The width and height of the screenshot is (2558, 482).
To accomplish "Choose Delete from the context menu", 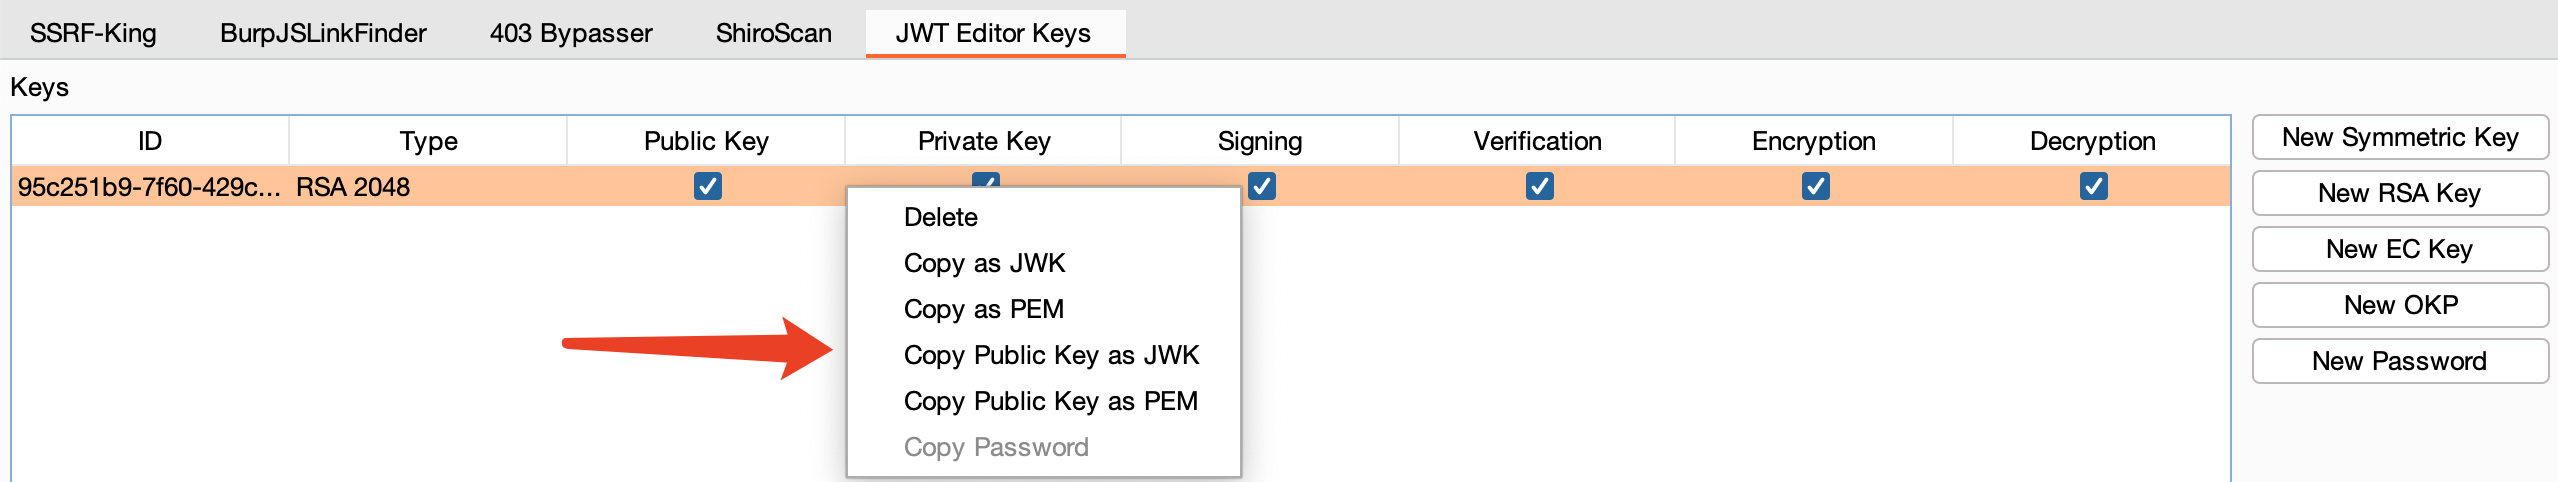I will pos(940,217).
